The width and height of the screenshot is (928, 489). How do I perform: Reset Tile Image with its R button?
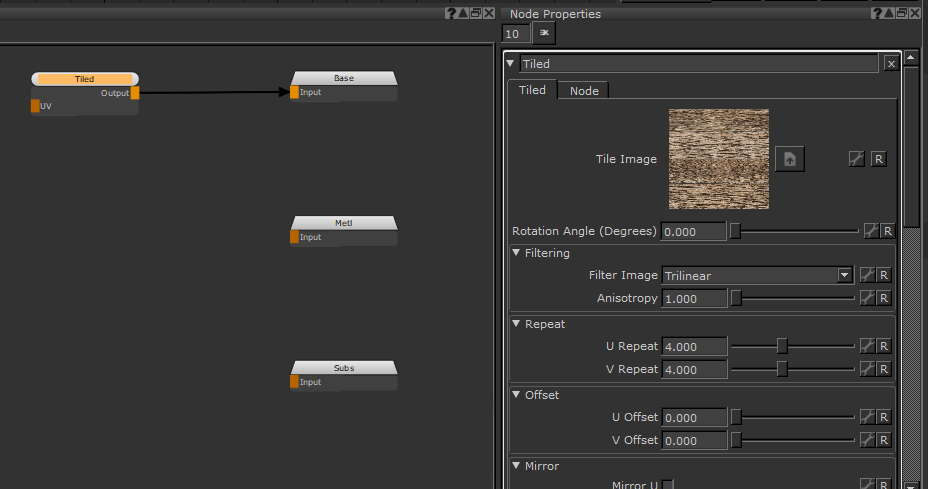(878, 159)
